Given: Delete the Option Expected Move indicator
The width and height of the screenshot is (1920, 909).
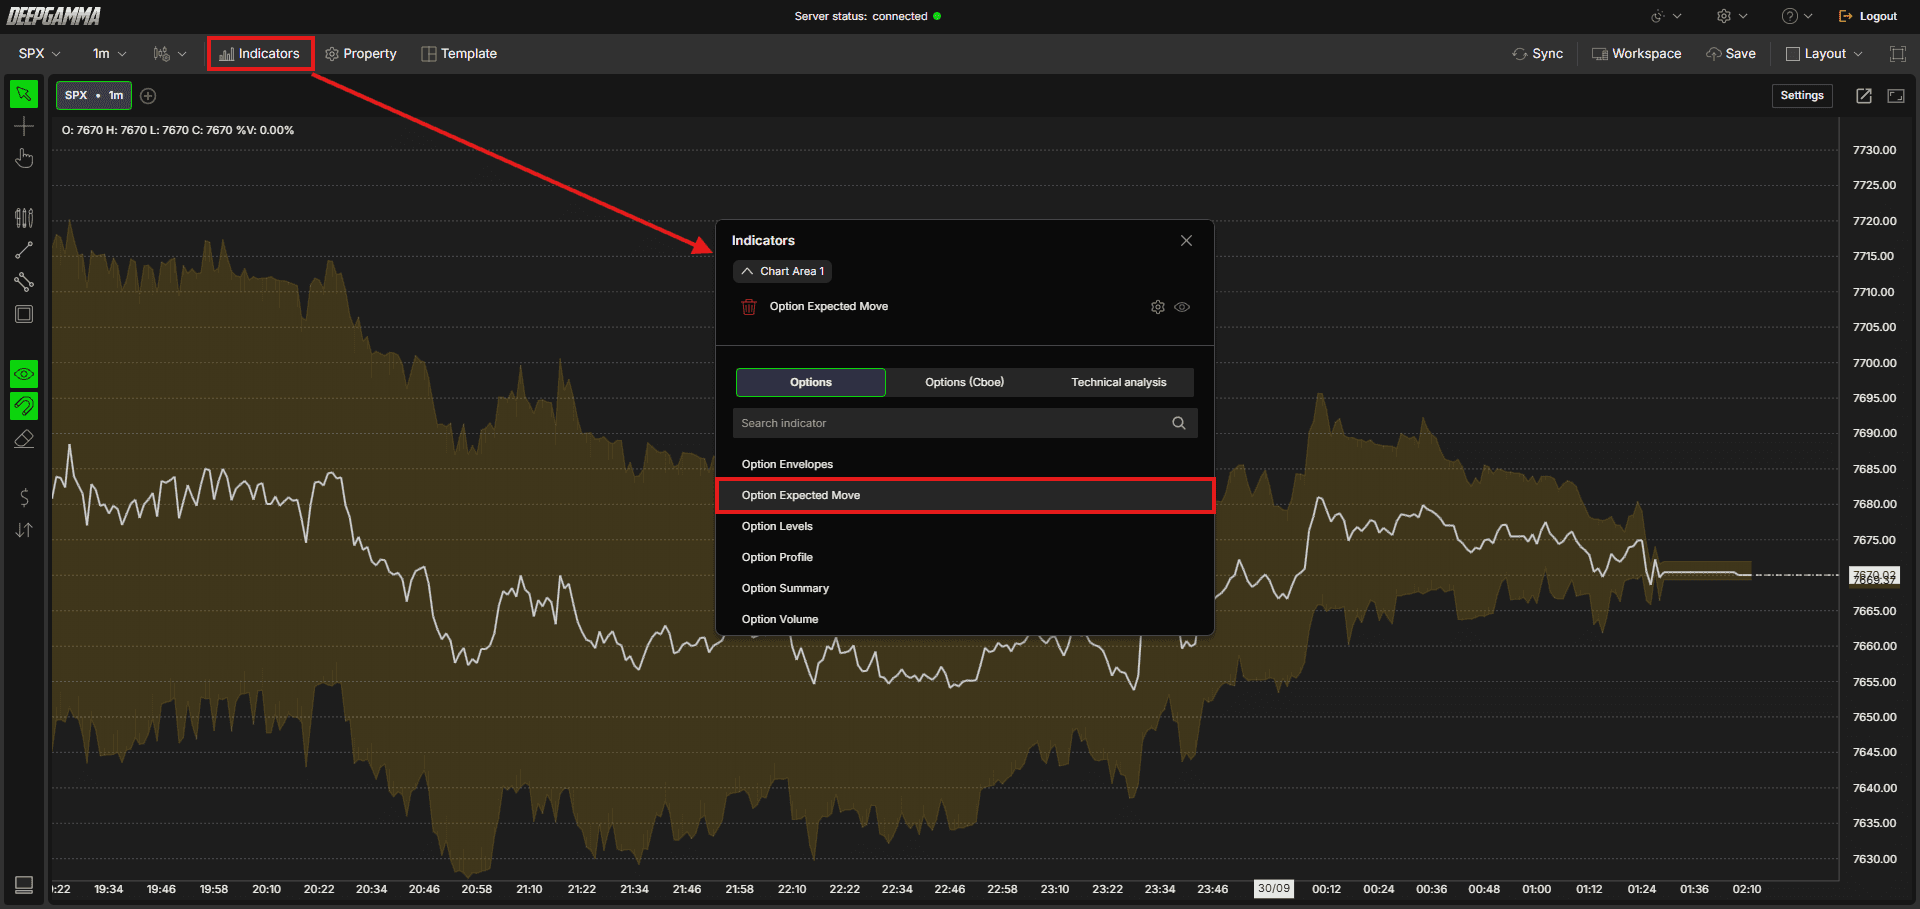Looking at the screenshot, I should pyautogui.click(x=749, y=307).
